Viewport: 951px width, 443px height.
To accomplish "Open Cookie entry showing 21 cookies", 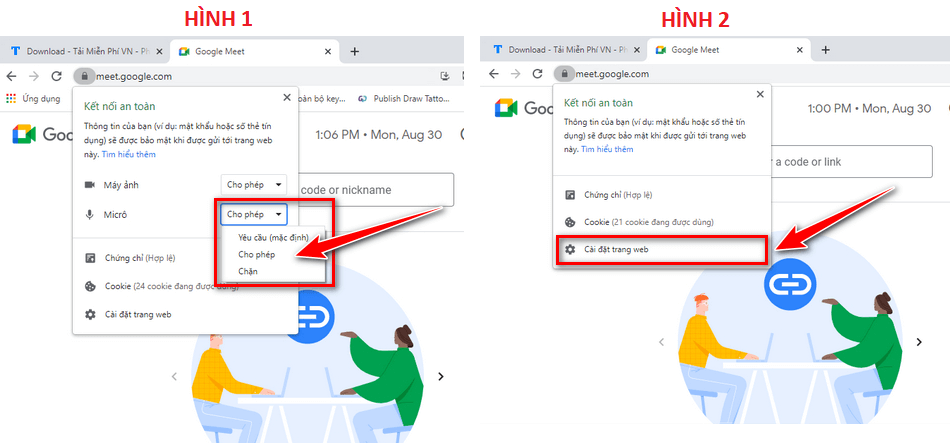I will [650, 222].
